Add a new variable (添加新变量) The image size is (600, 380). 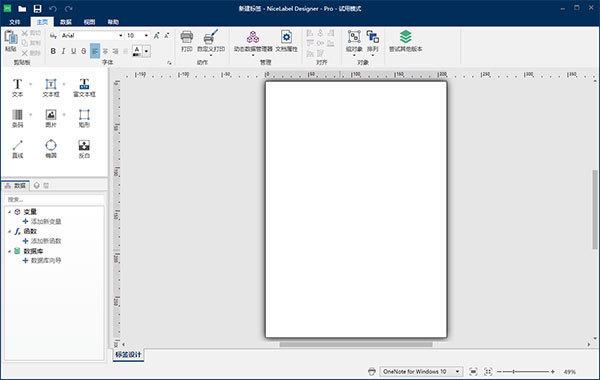tap(42, 222)
